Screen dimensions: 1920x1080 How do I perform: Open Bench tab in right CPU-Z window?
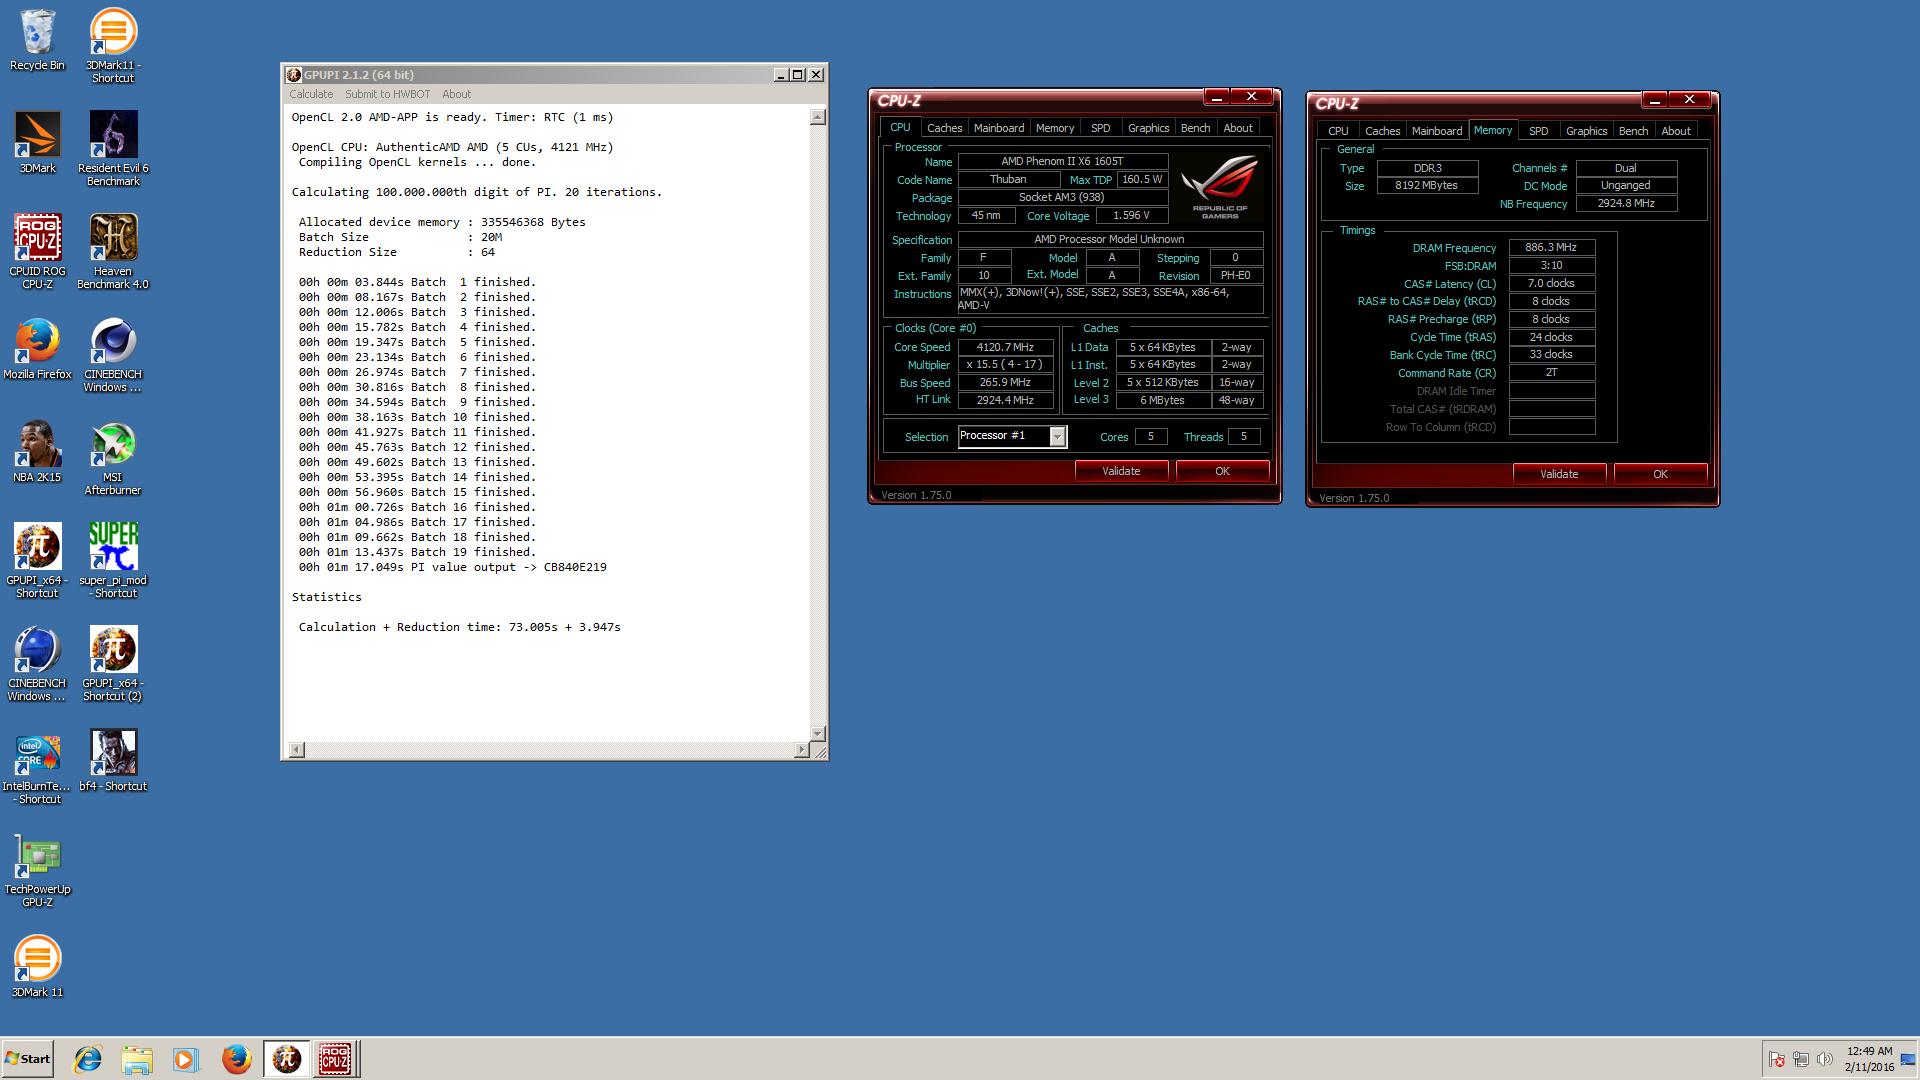tap(1633, 131)
